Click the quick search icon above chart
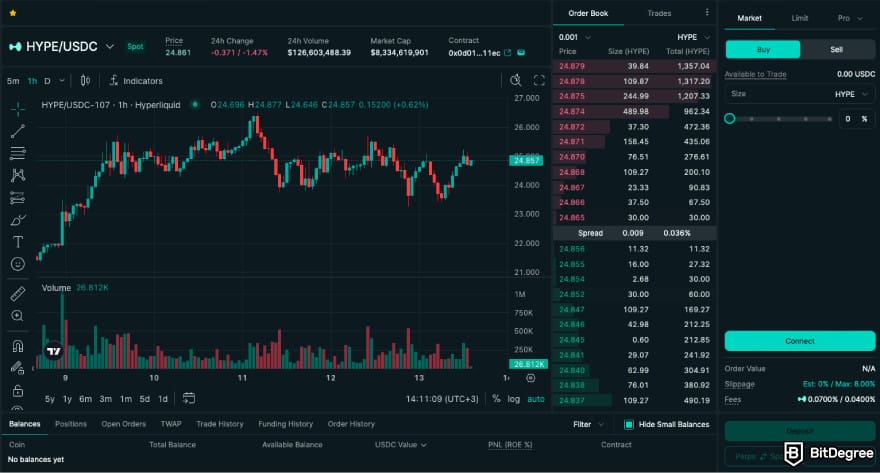This screenshot has height=473, width=880. 515,81
